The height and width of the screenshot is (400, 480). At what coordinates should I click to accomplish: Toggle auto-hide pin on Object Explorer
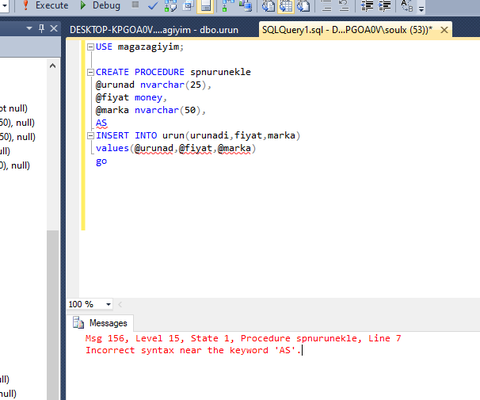tap(41, 29)
